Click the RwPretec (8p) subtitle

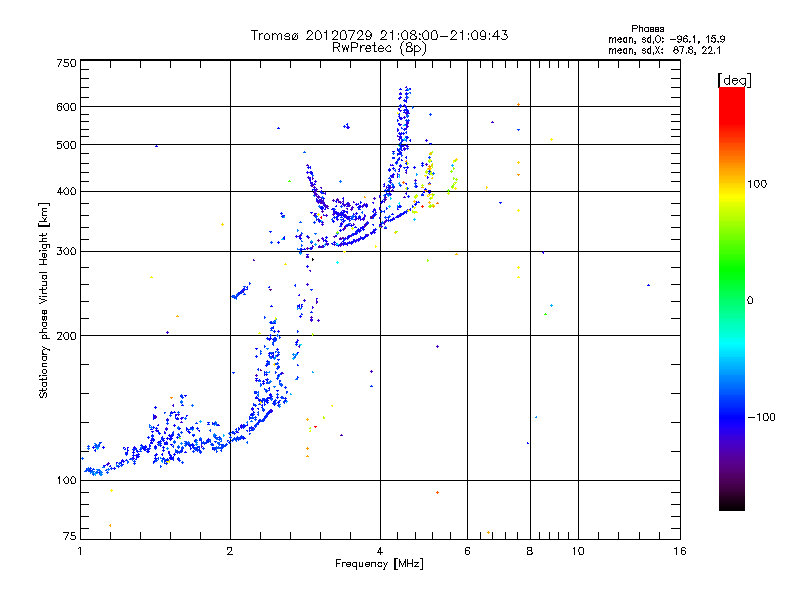(379, 48)
